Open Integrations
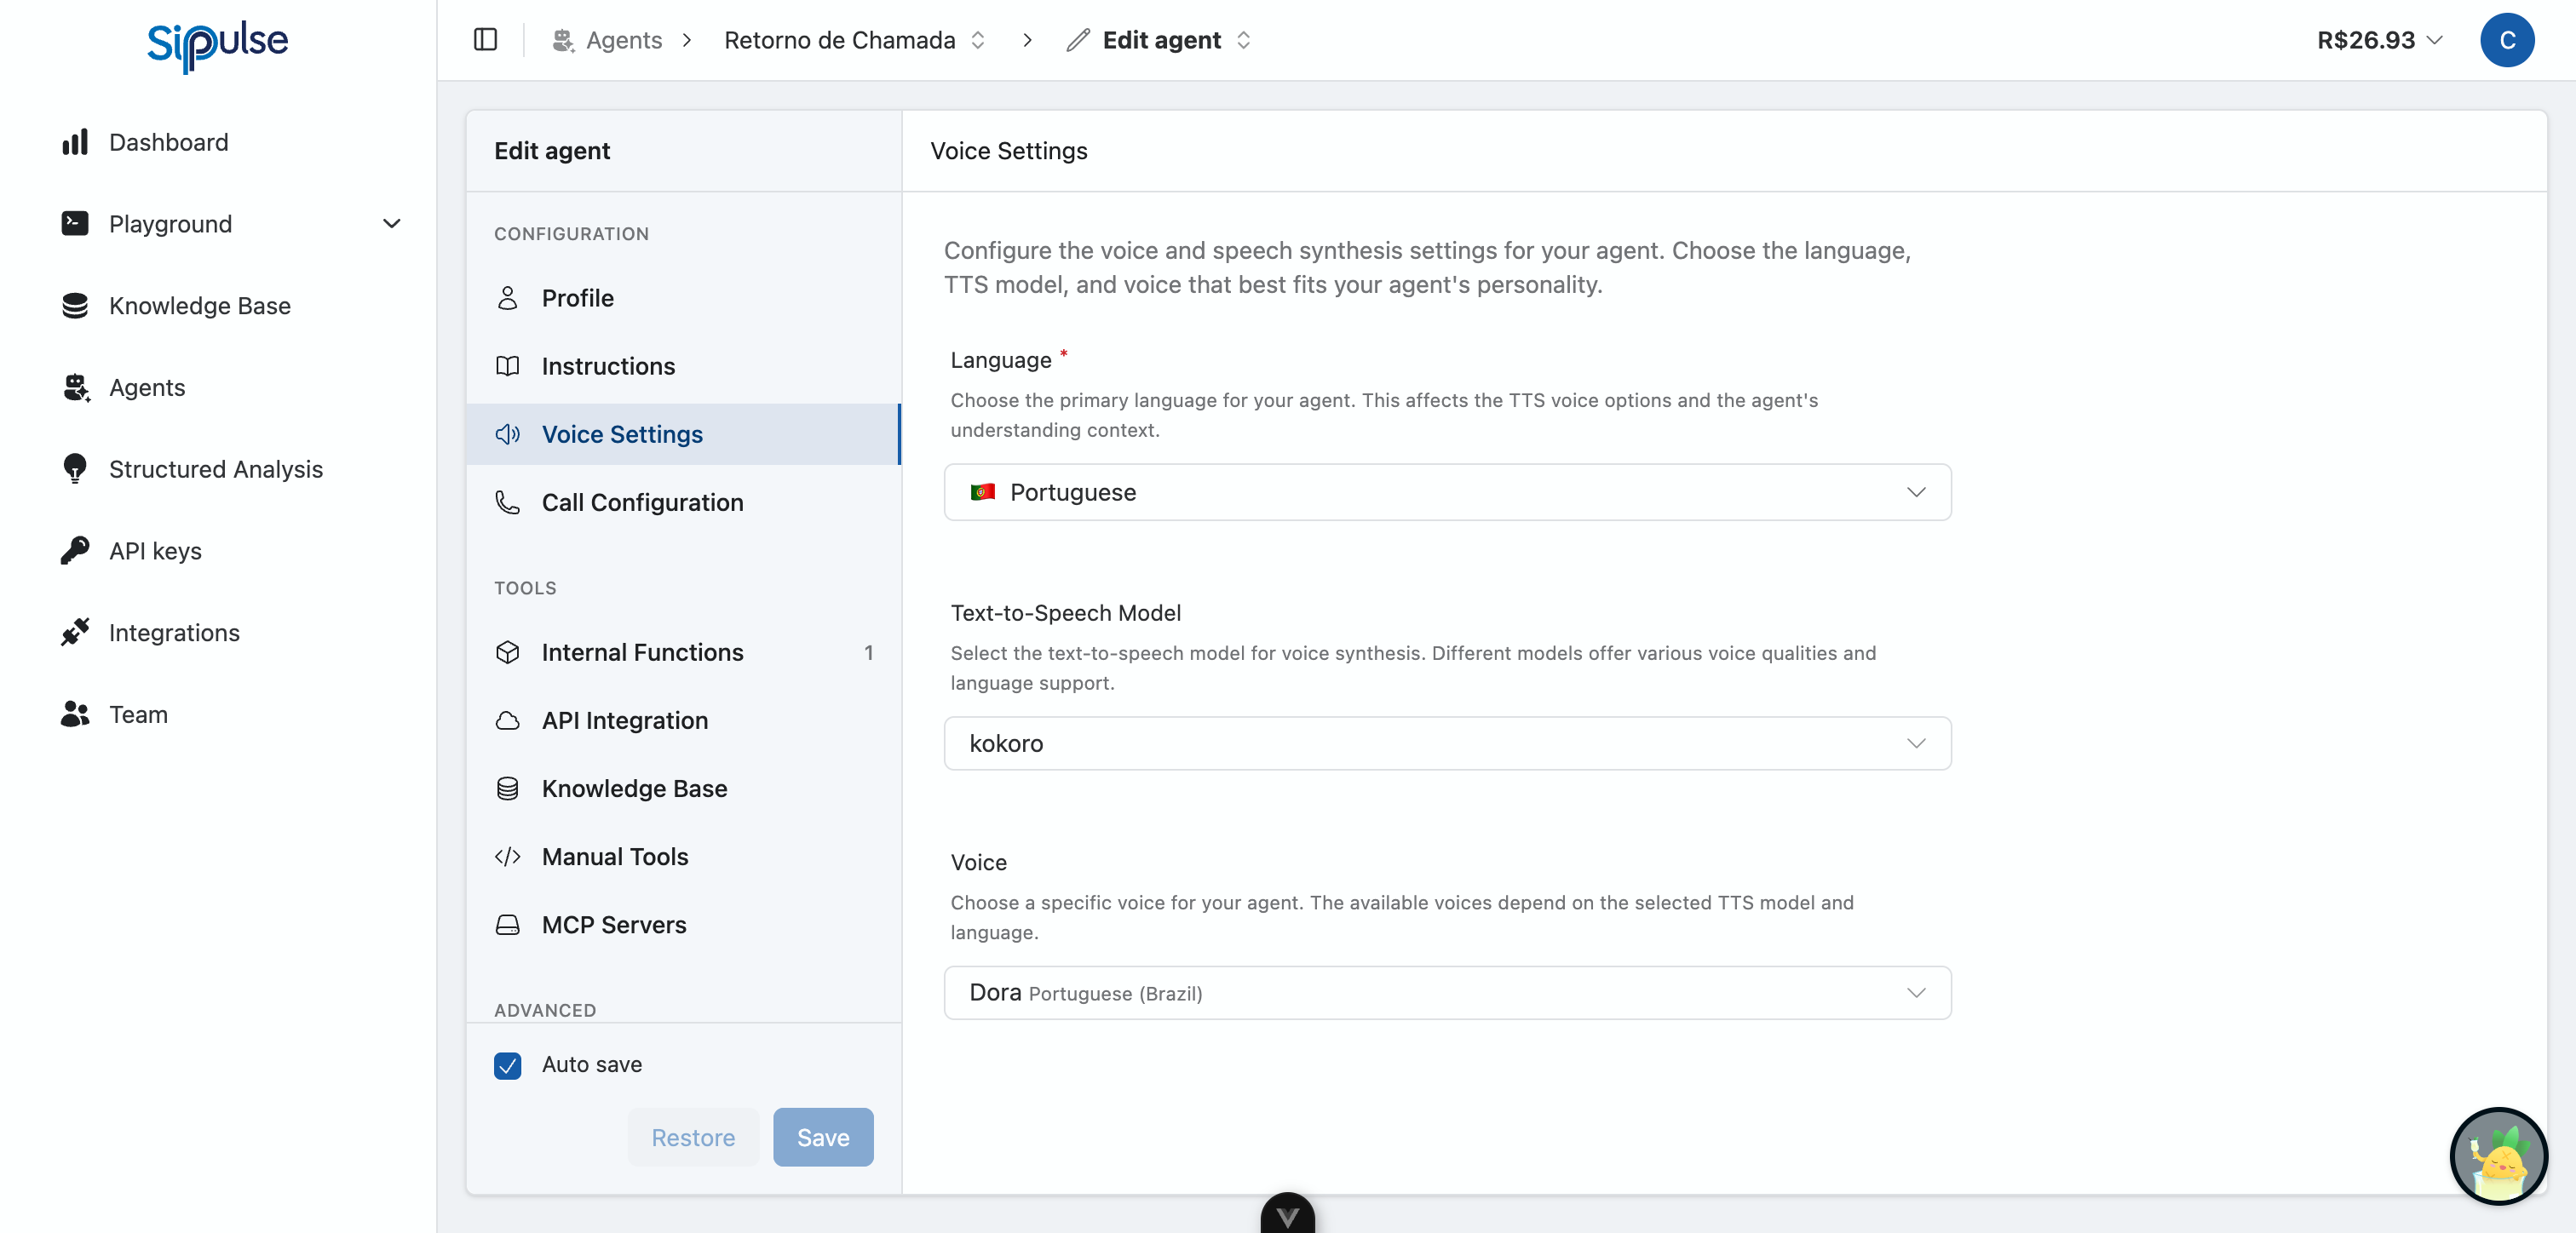 pyautogui.click(x=174, y=633)
